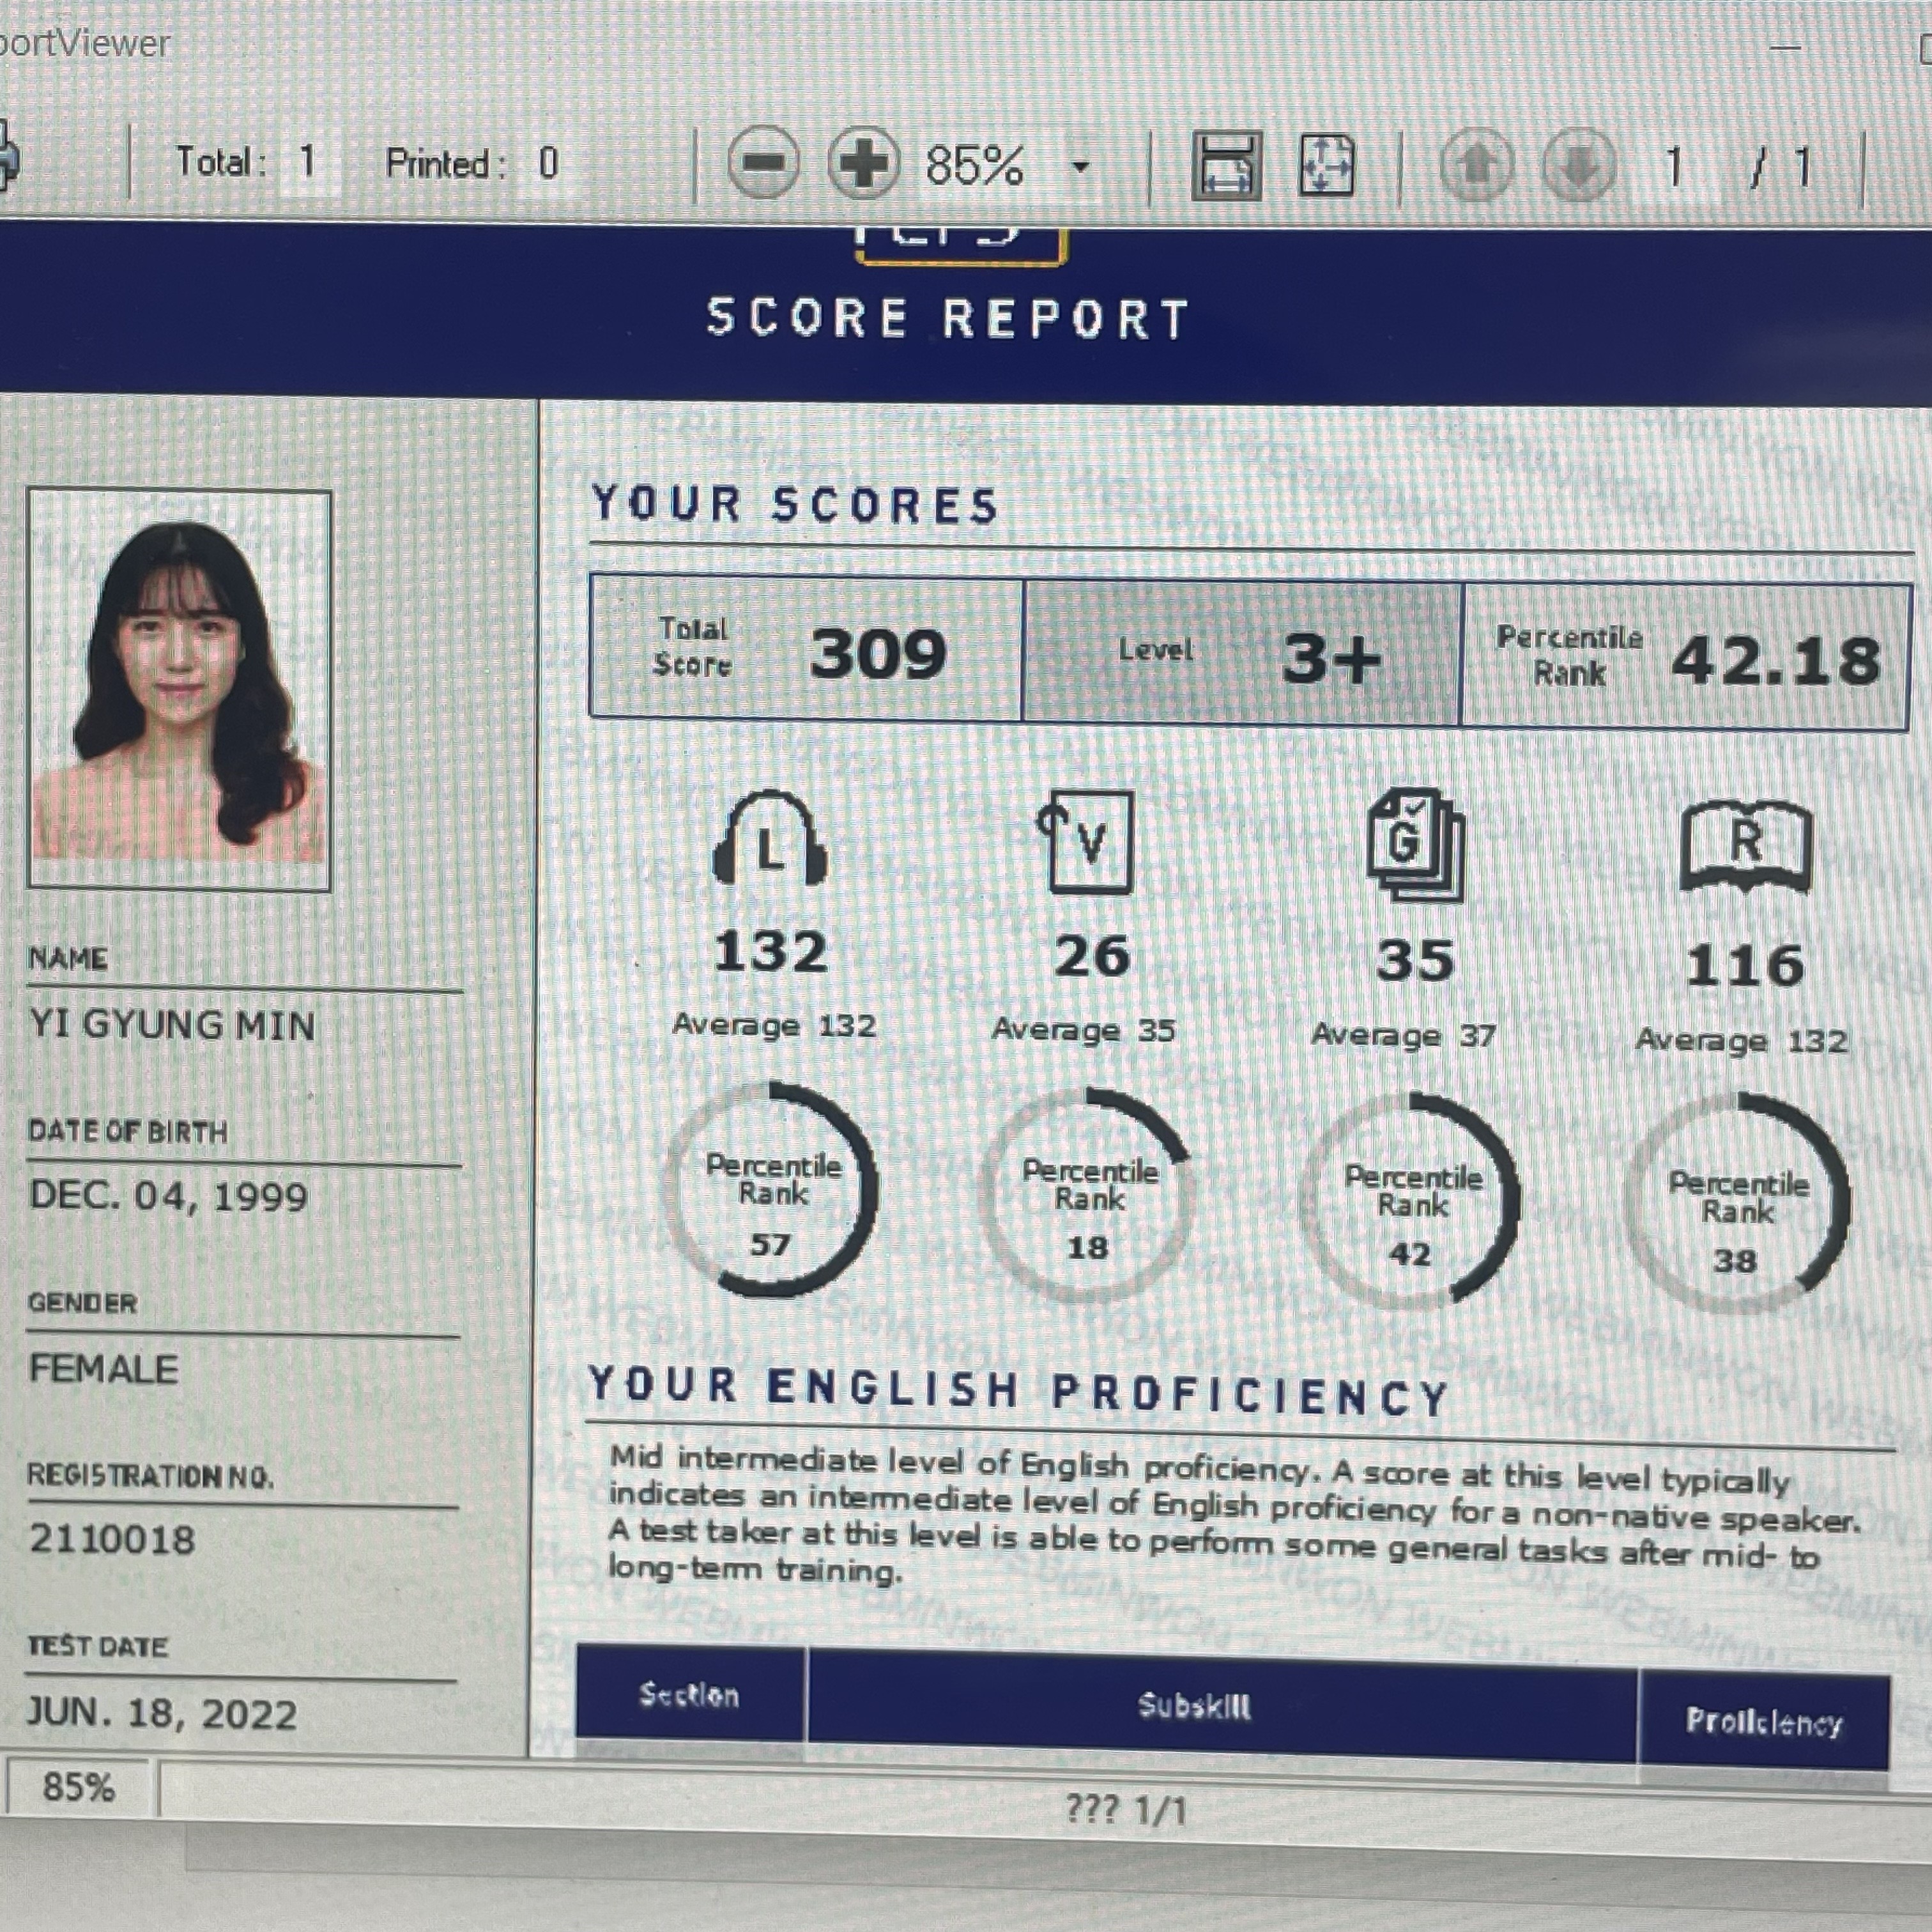The width and height of the screenshot is (1932, 1932).
Task: Click the Vocabulary V document icon
Action: tap(1088, 841)
